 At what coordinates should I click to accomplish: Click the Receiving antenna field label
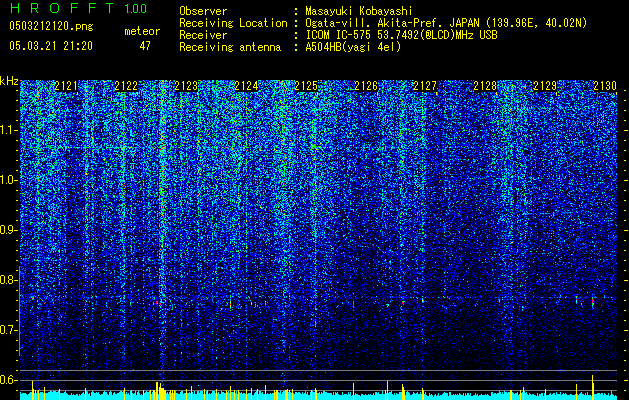[x=230, y=47]
